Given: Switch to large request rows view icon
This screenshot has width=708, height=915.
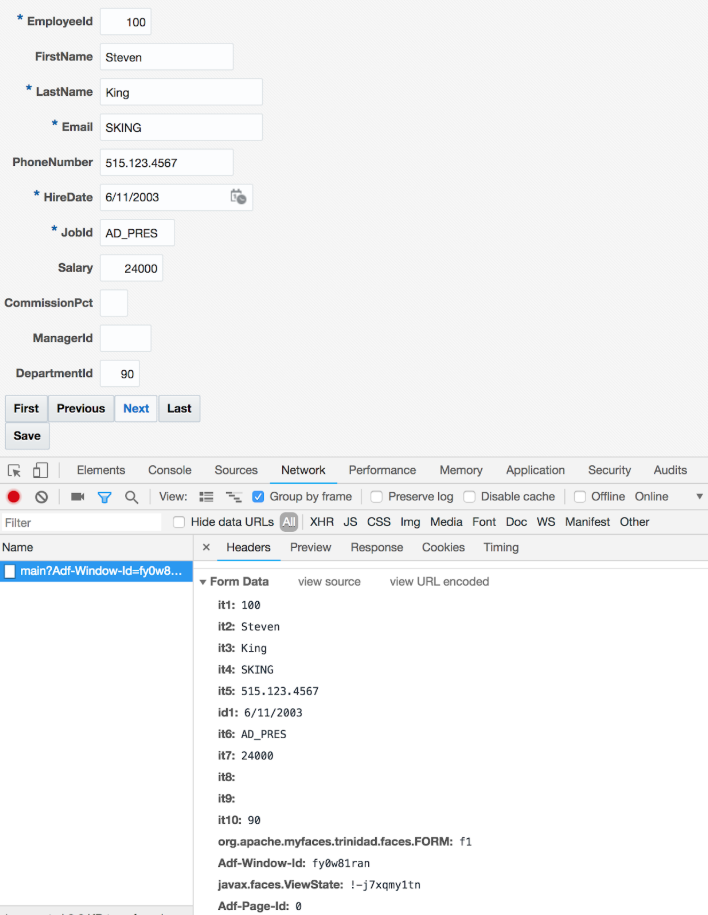Looking at the screenshot, I should point(207,497).
